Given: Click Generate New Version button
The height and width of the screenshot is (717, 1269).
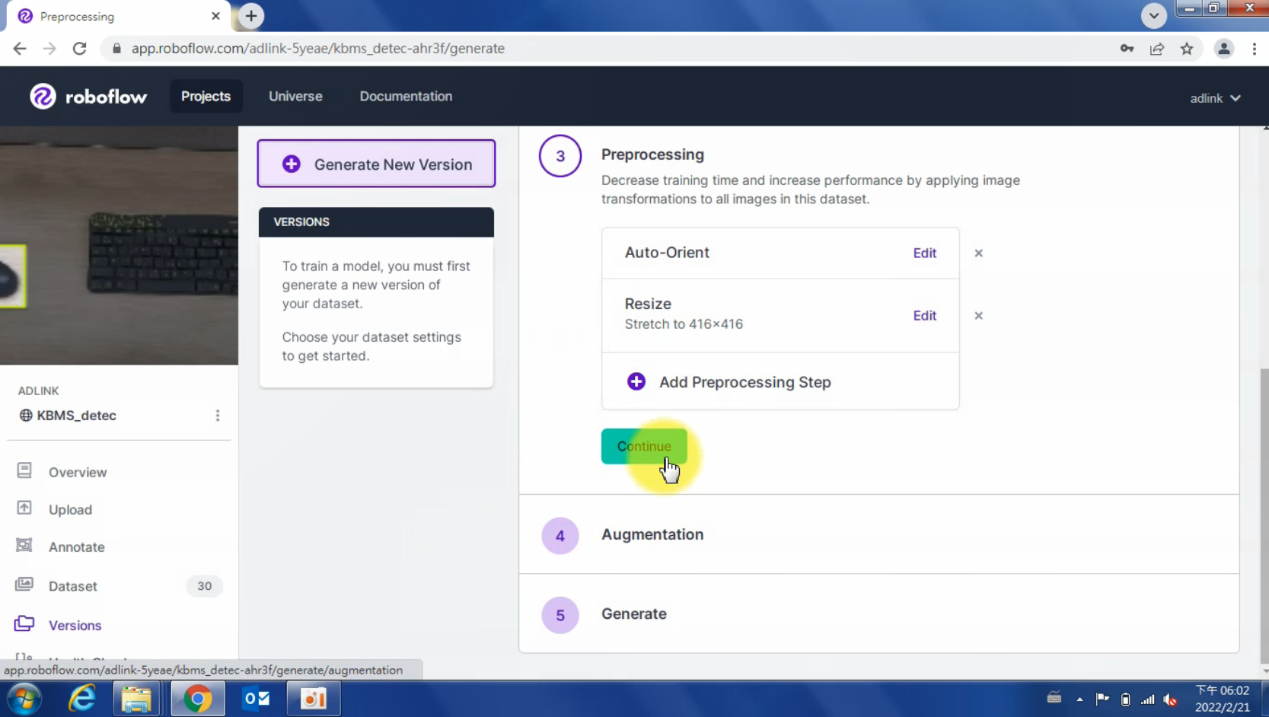Looking at the screenshot, I should 376,164.
